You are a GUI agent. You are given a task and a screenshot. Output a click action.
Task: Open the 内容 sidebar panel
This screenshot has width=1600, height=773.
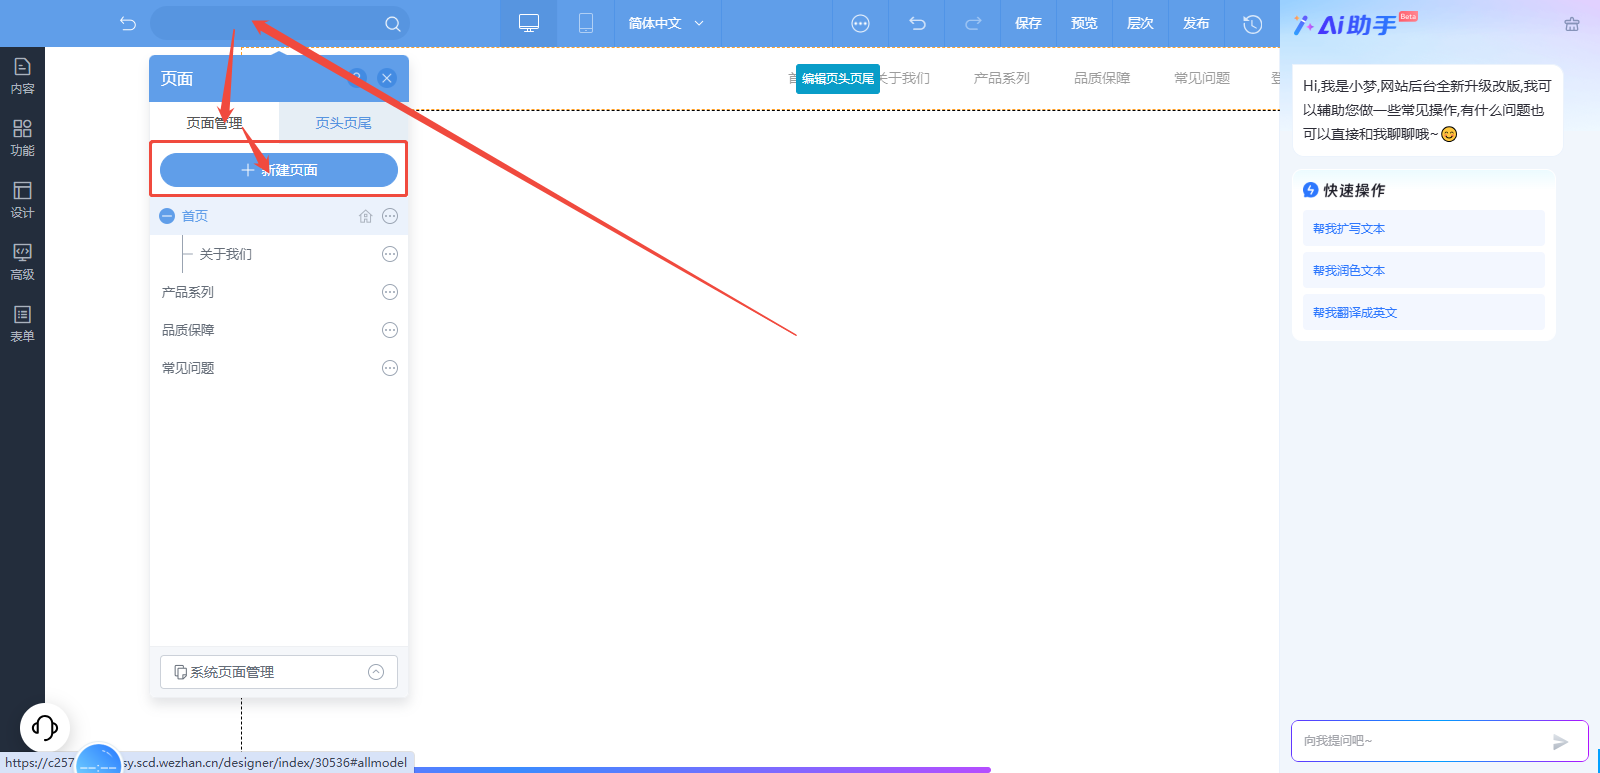[x=22, y=76]
